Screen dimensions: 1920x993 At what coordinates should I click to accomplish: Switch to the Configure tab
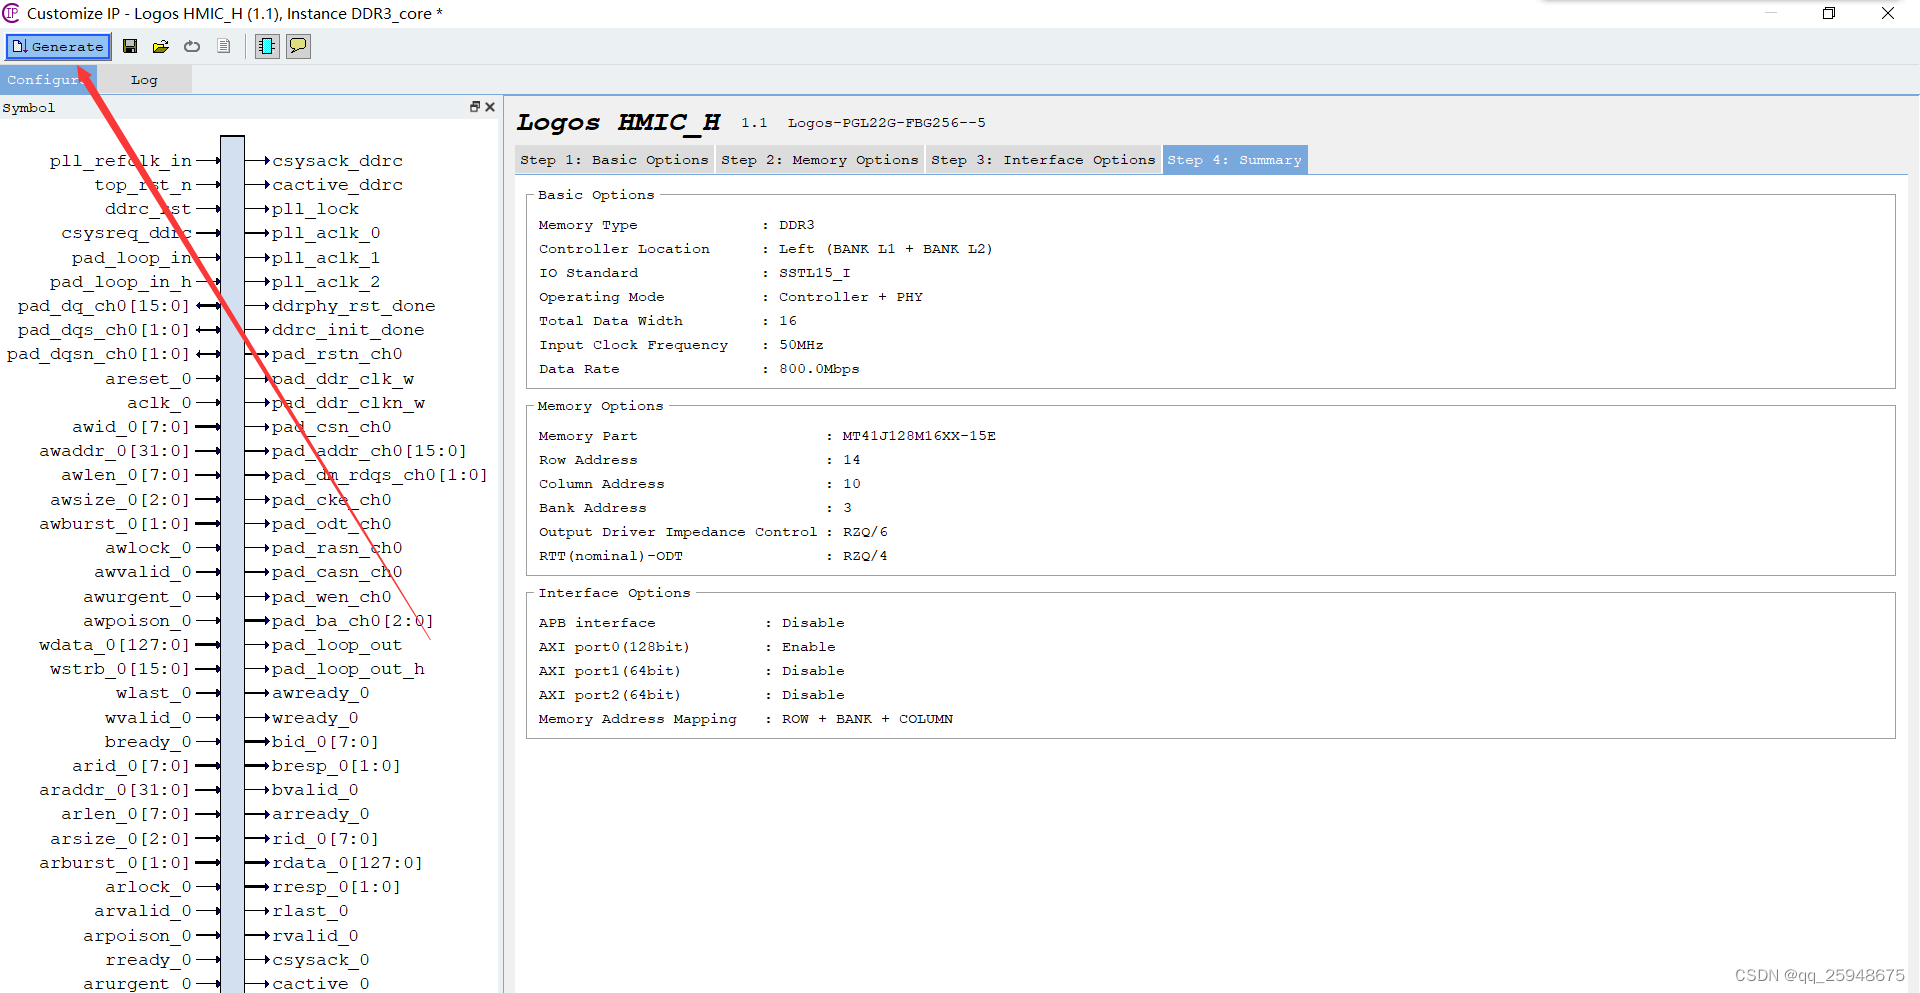[x=47, y=80]
